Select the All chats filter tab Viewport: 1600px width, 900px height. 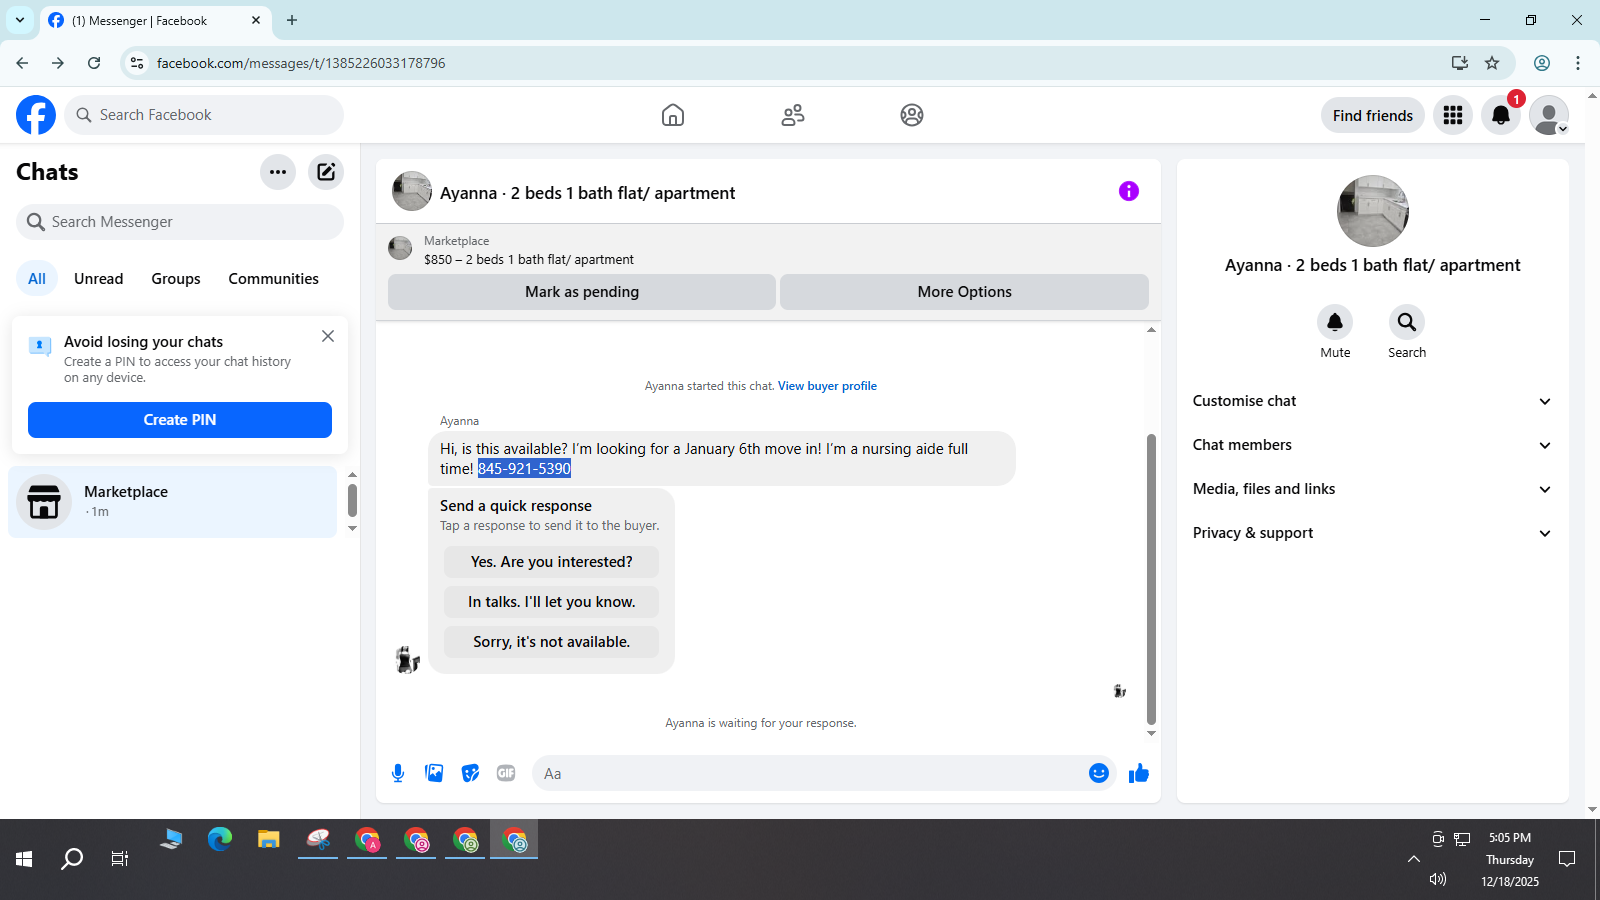coord(37,279)
